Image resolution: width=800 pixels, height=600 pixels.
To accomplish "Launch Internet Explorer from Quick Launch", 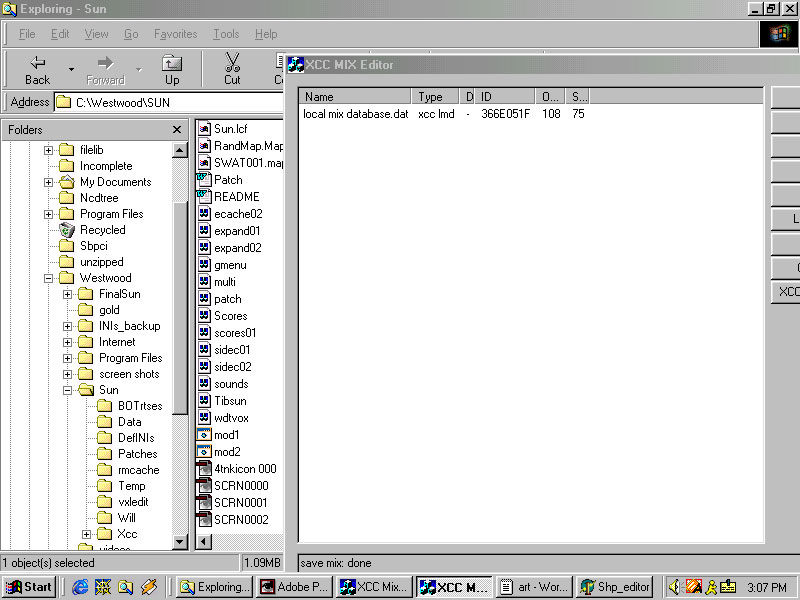I will click(x=80, y=587).
